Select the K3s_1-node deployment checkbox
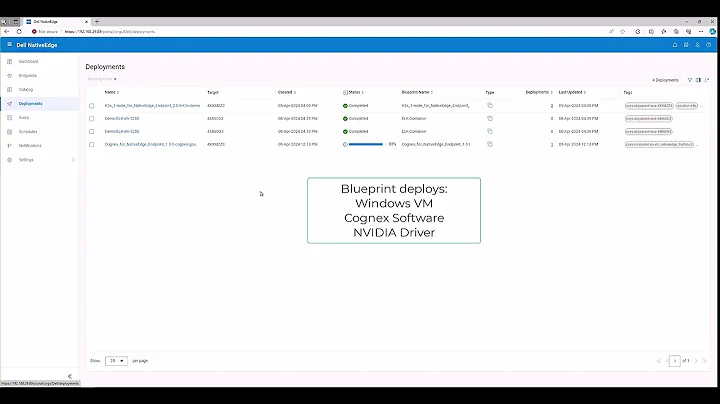Screen dimensions: 720x404 coord(91,106)
